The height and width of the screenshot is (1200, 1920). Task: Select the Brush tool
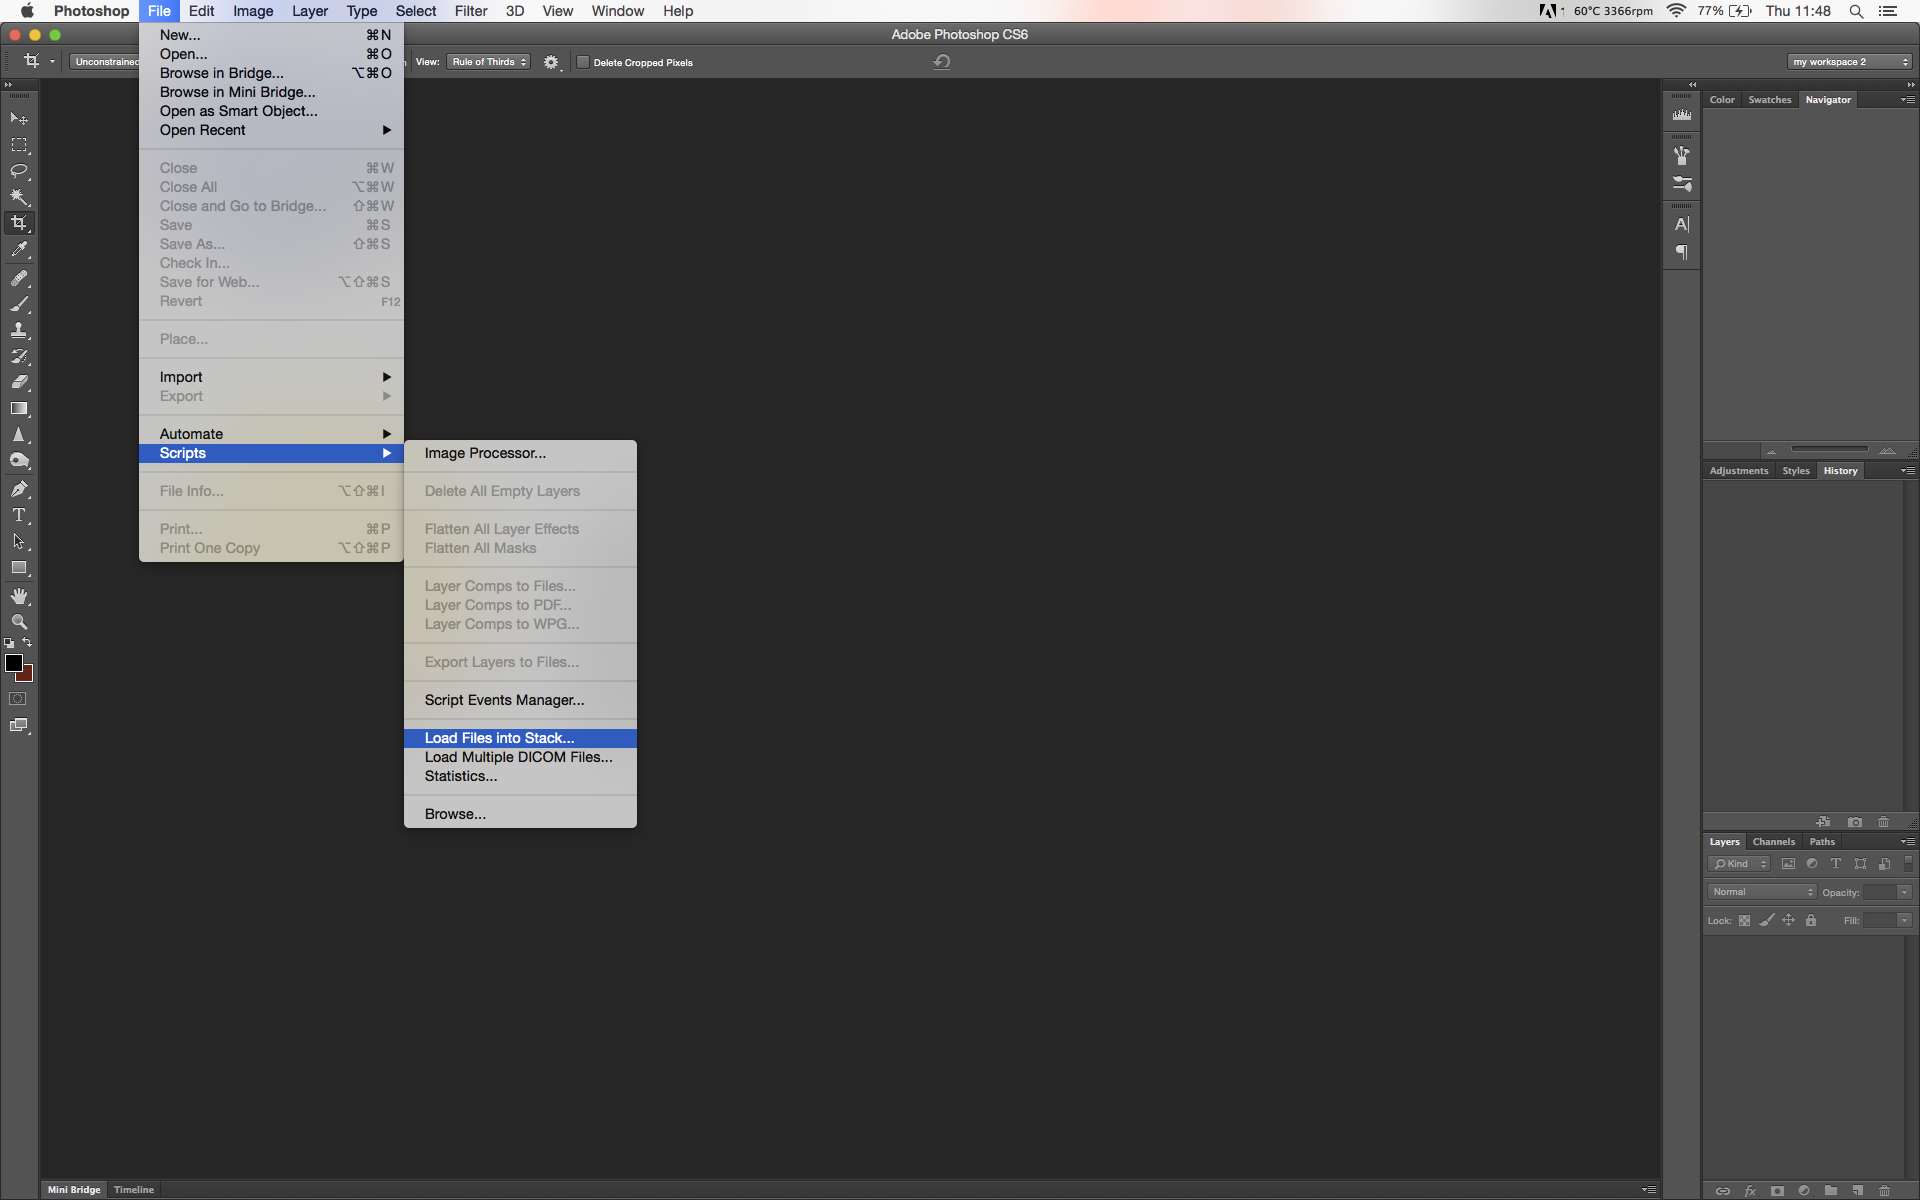tap(19, 304)
